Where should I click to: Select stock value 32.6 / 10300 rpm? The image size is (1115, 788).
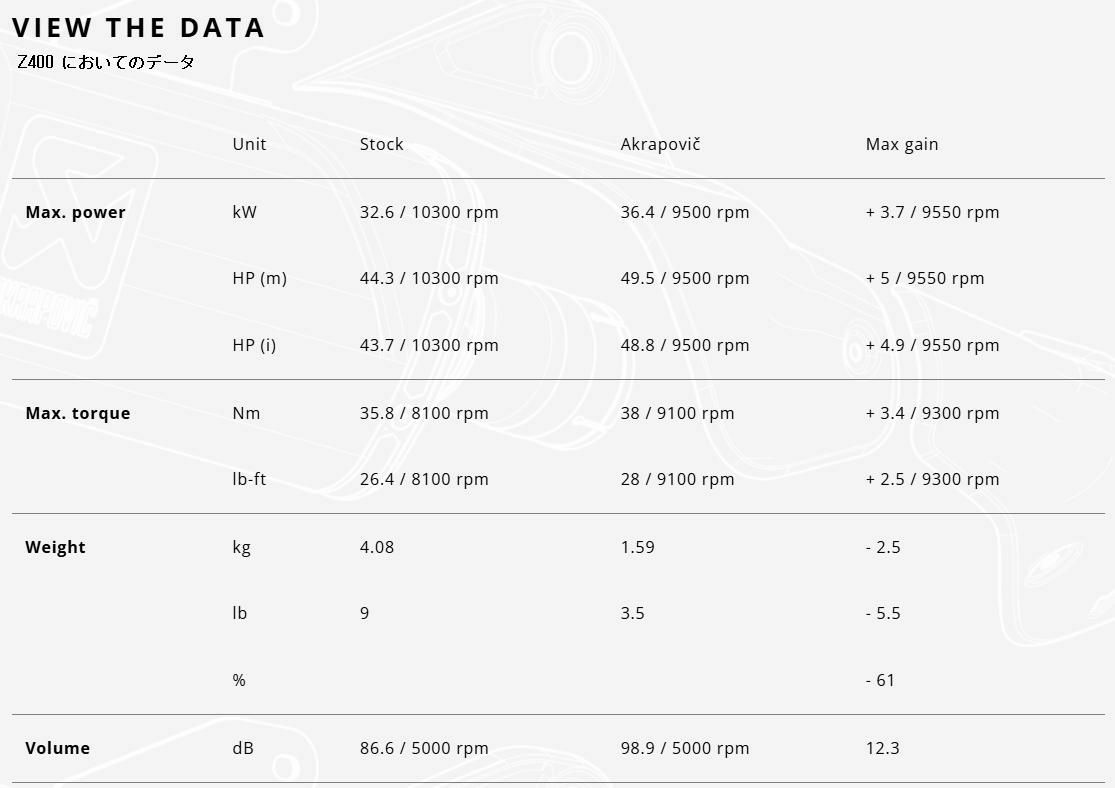pyautogui.click(x=428, y=212)
